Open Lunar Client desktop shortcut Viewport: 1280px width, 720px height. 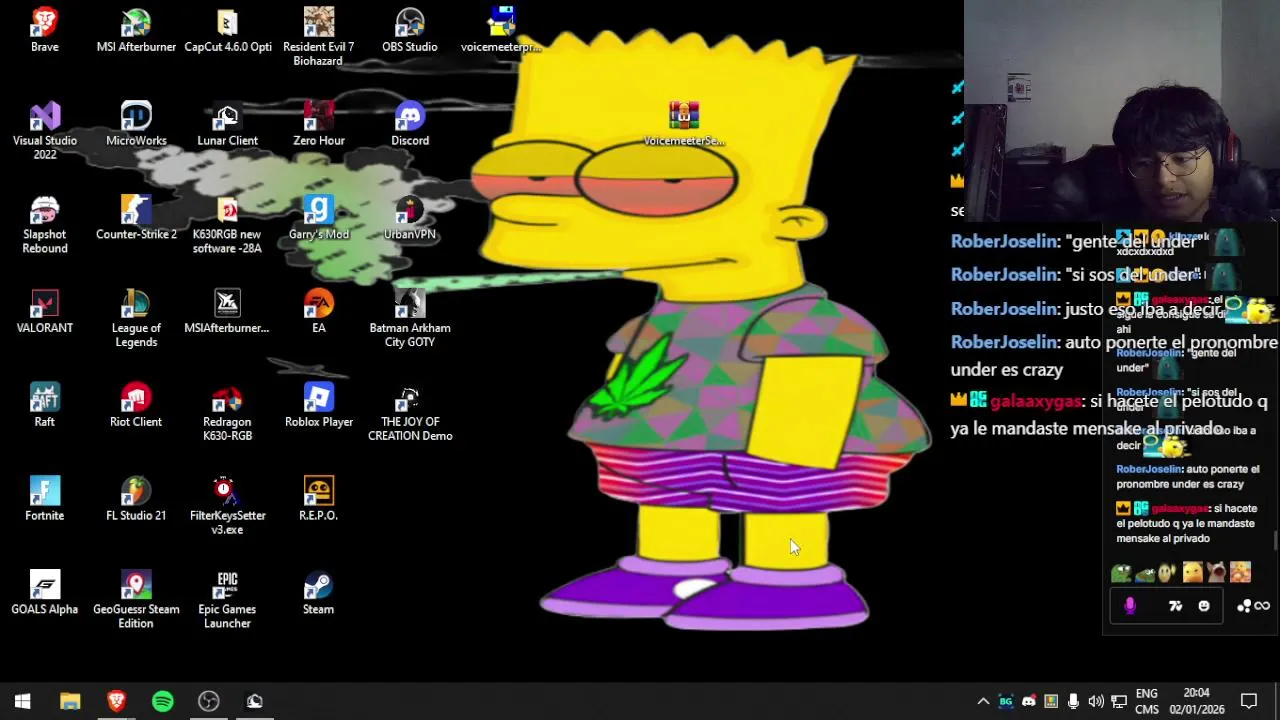coord(227,123)
